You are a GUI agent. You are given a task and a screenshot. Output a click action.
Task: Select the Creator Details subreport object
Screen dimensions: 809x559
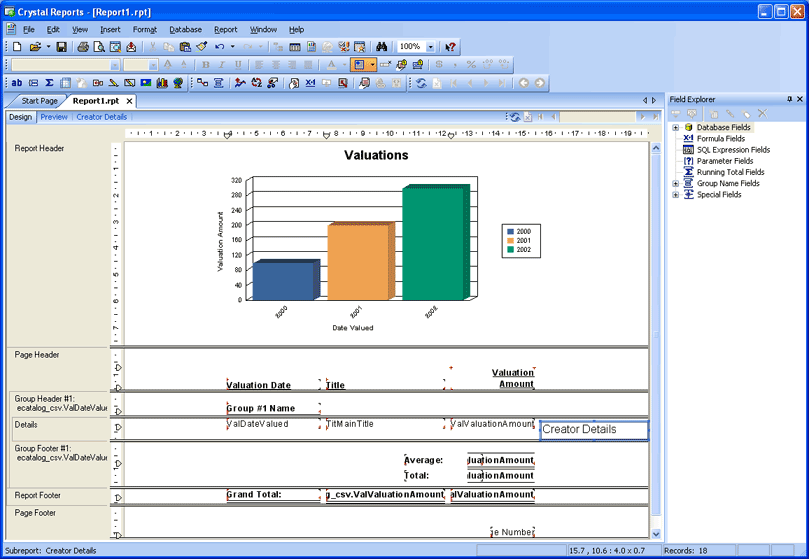593,430
